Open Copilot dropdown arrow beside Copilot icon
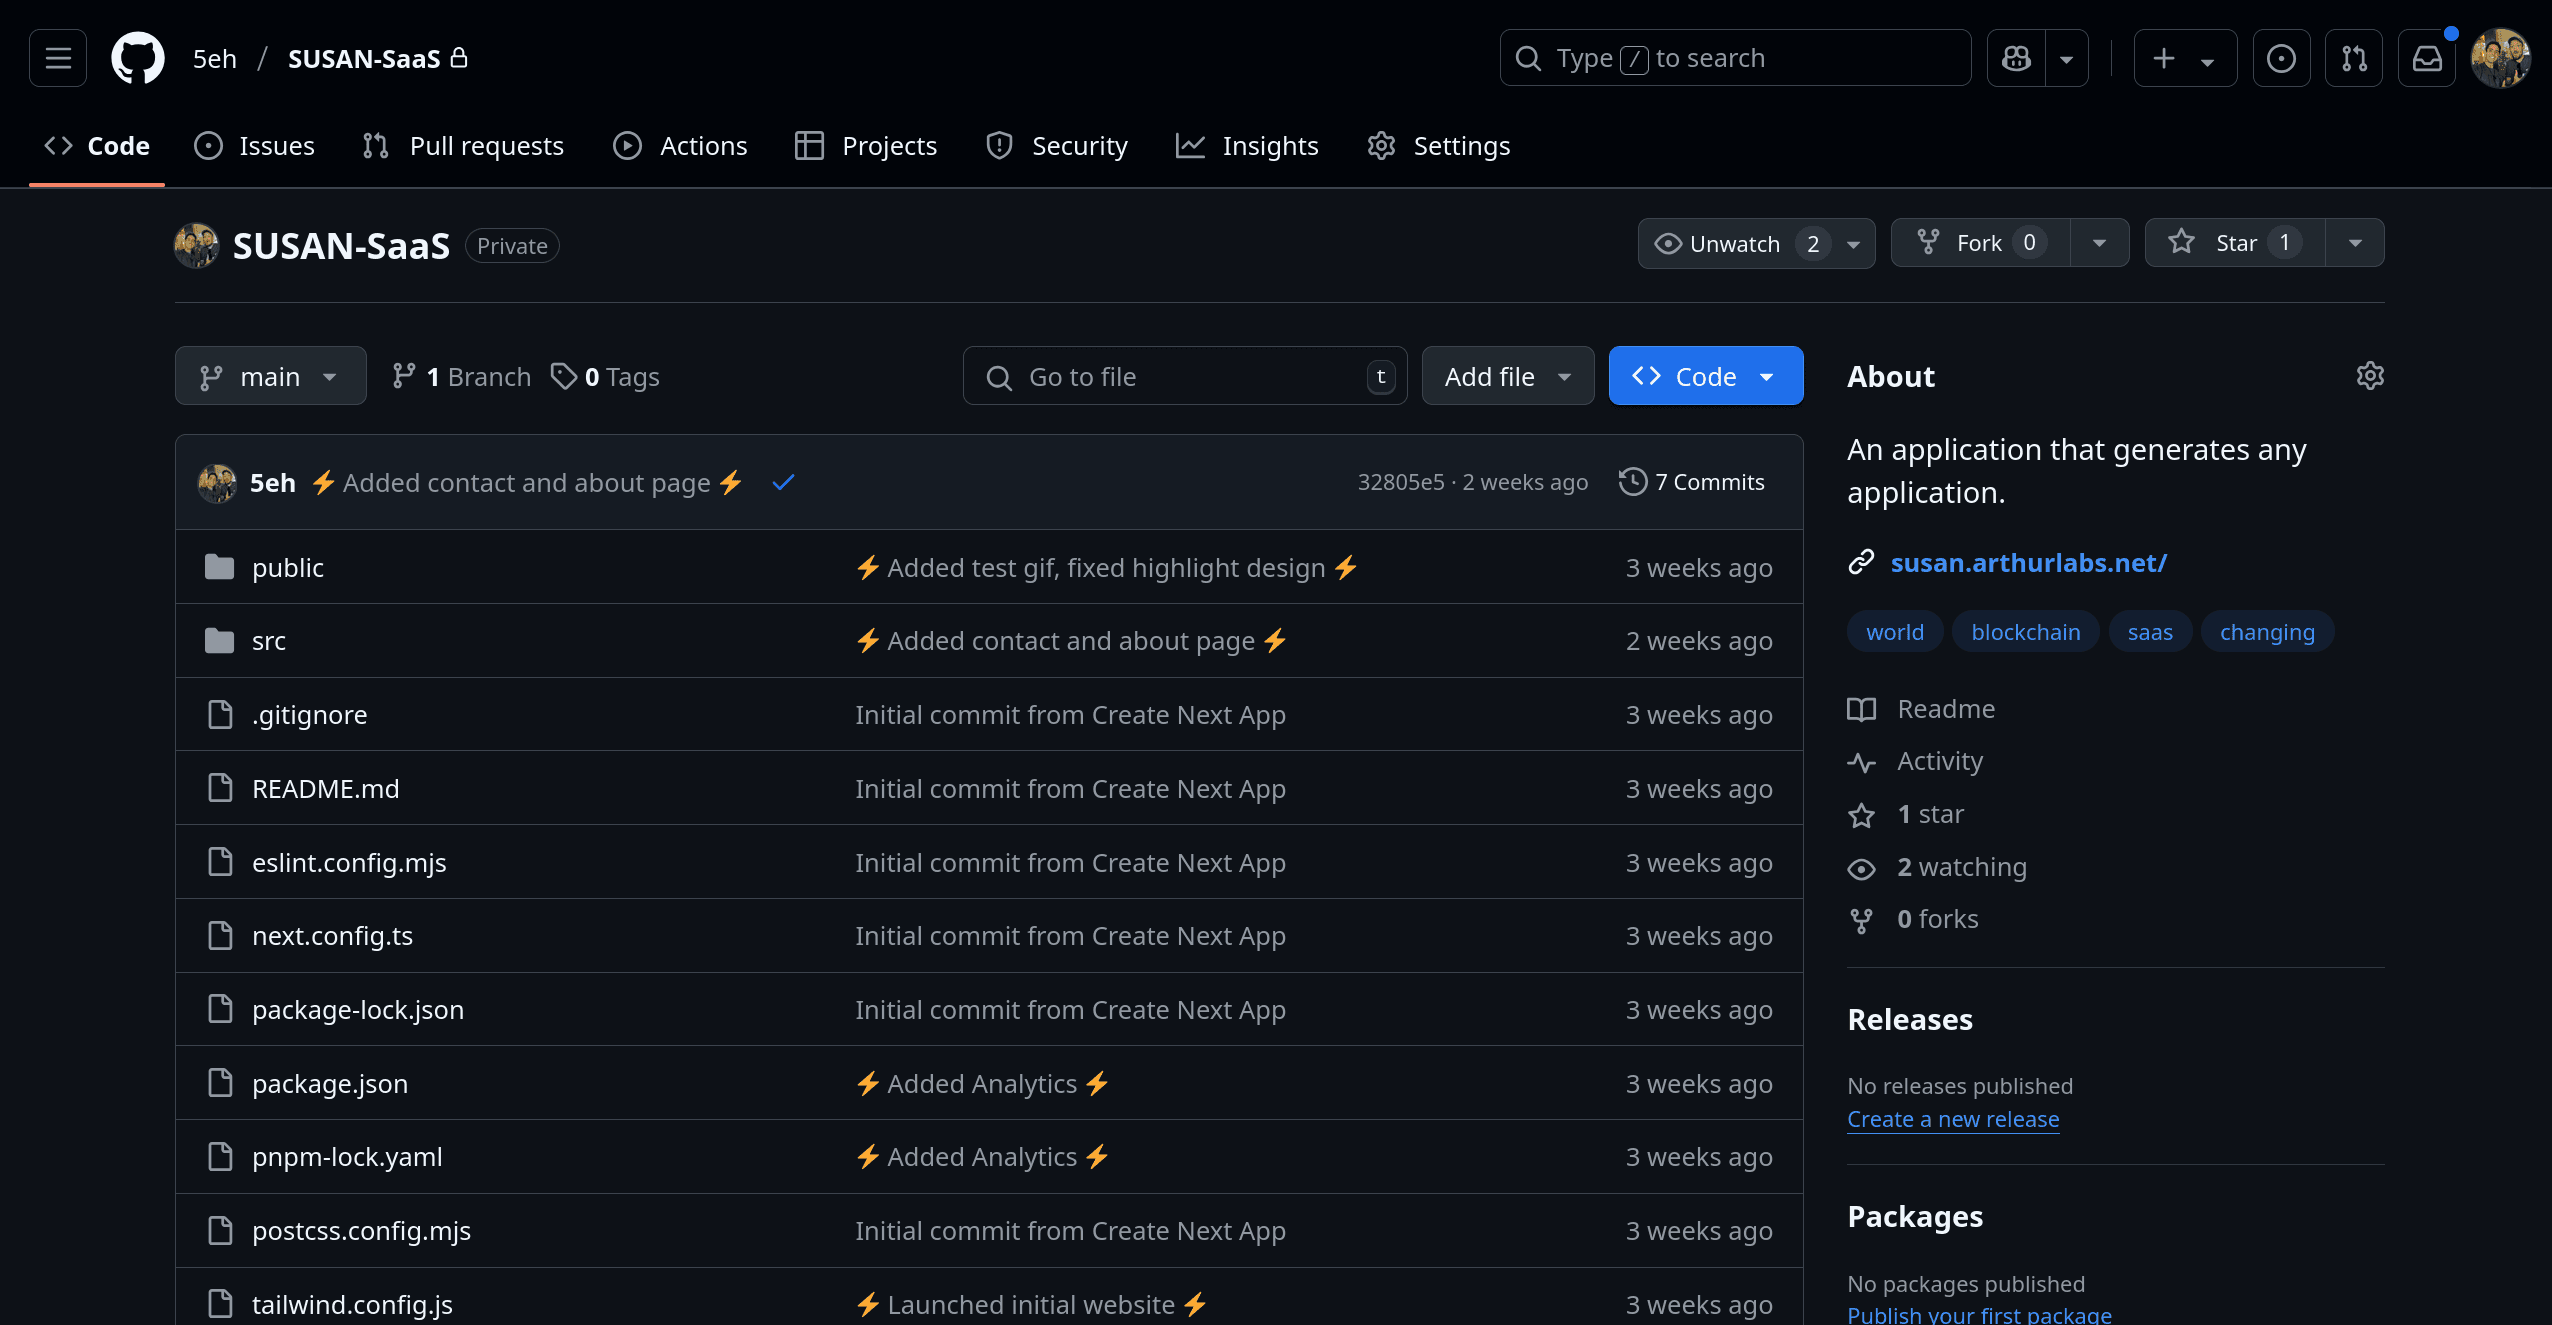Viewport: 2552px width, 1325px height. [2067, 58]
